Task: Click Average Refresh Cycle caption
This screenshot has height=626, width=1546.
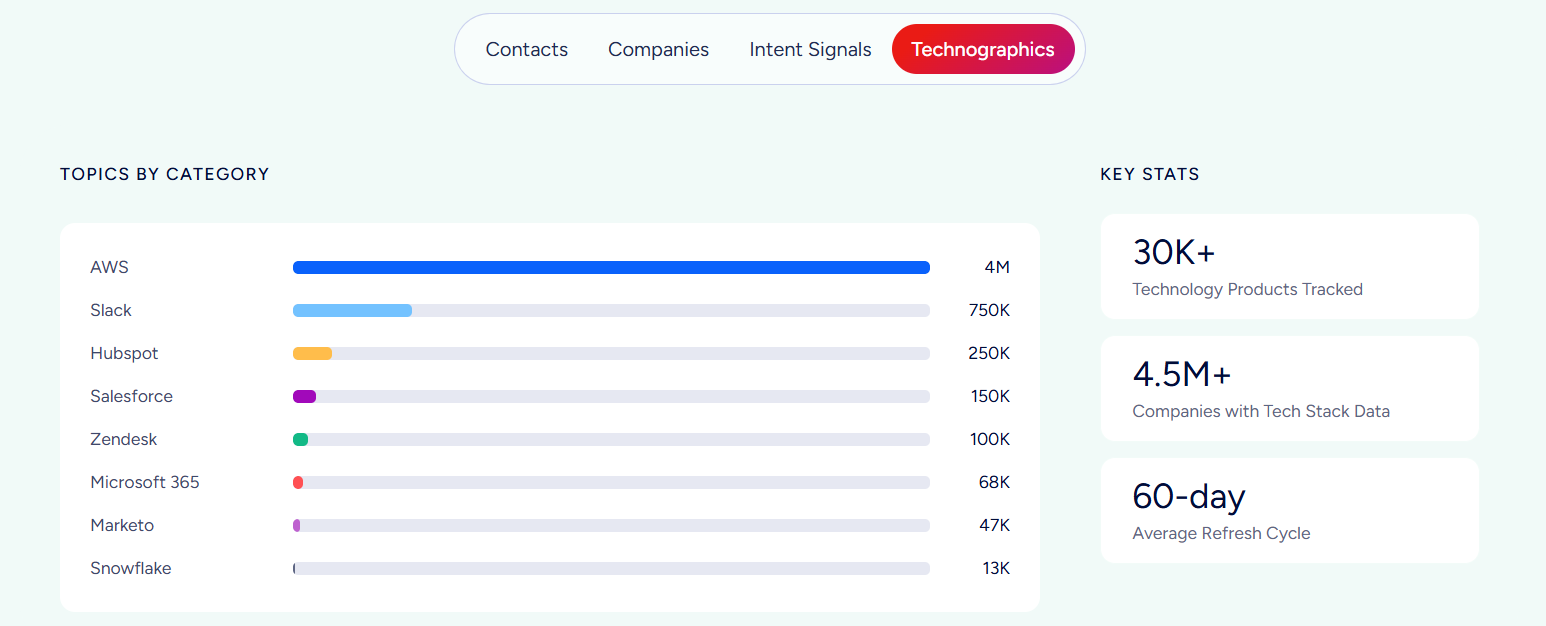Action: pyautogui.click(x=1221, y=533)
